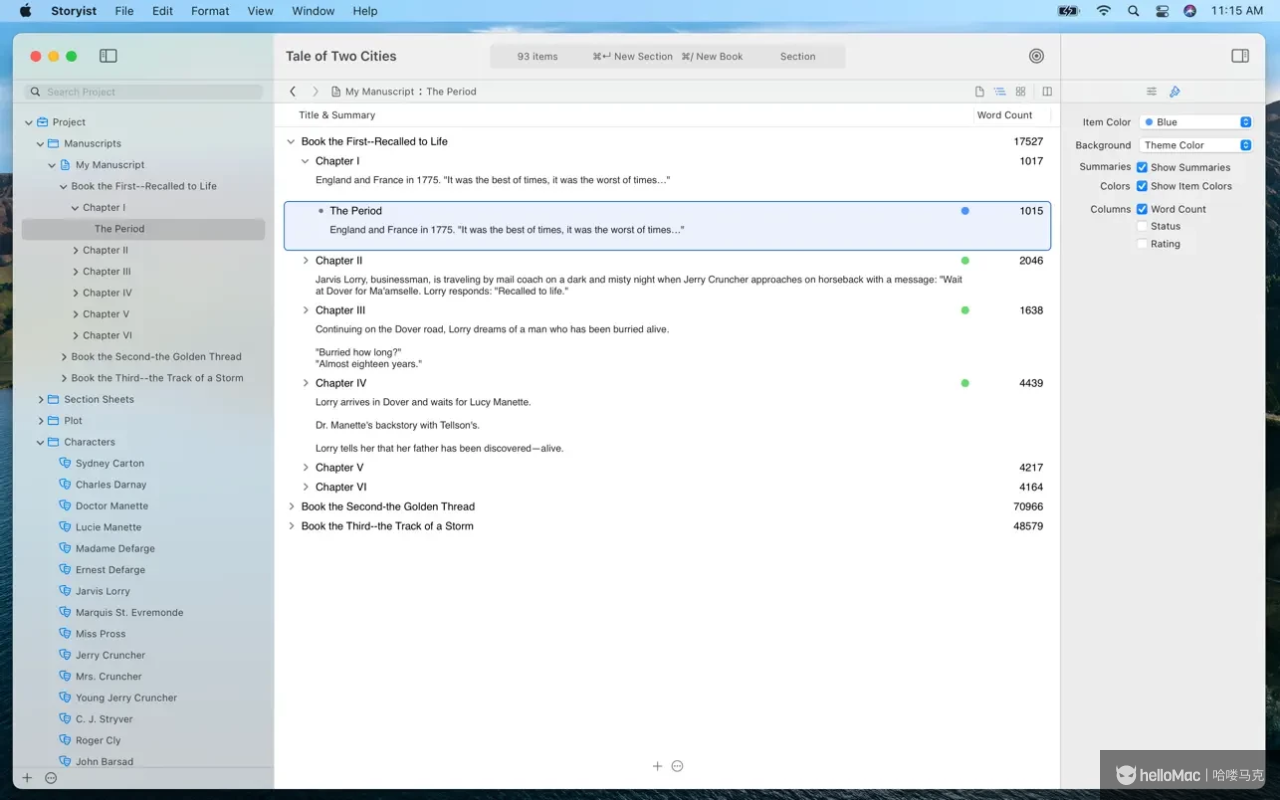Split the editor with the split view icon
The image size is (1280, 800).
1047,91
